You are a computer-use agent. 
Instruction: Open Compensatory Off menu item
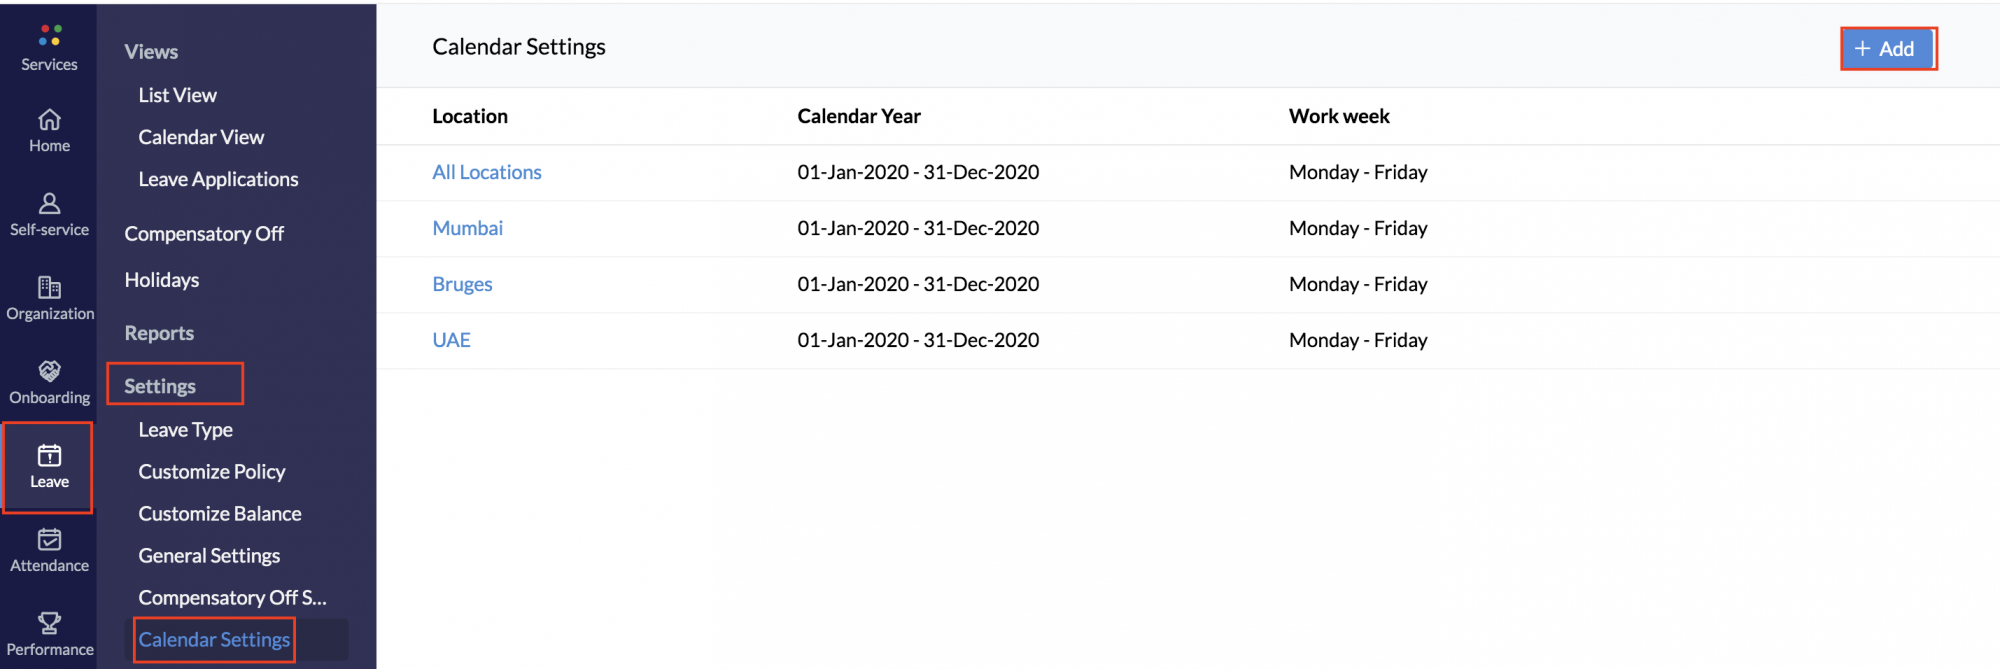[204, 233]
